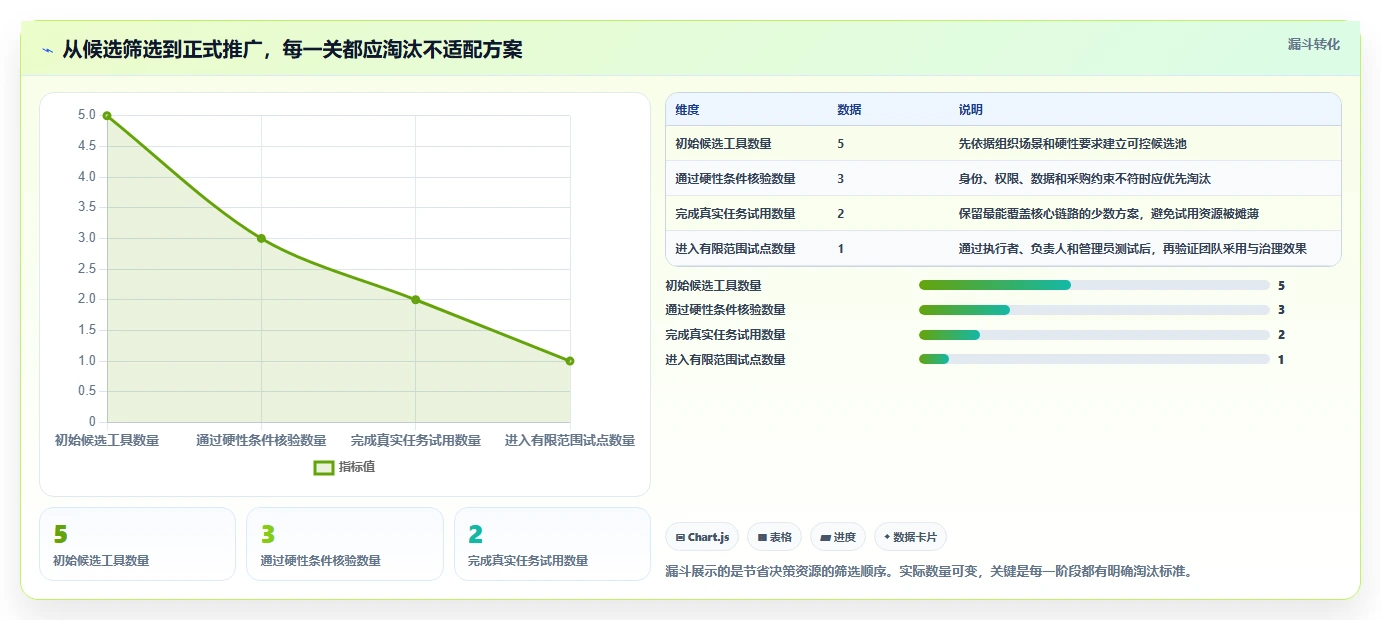Click the 漏斗转化 tag in header
The image size is (1381, 620).
tap(1313, 44)
